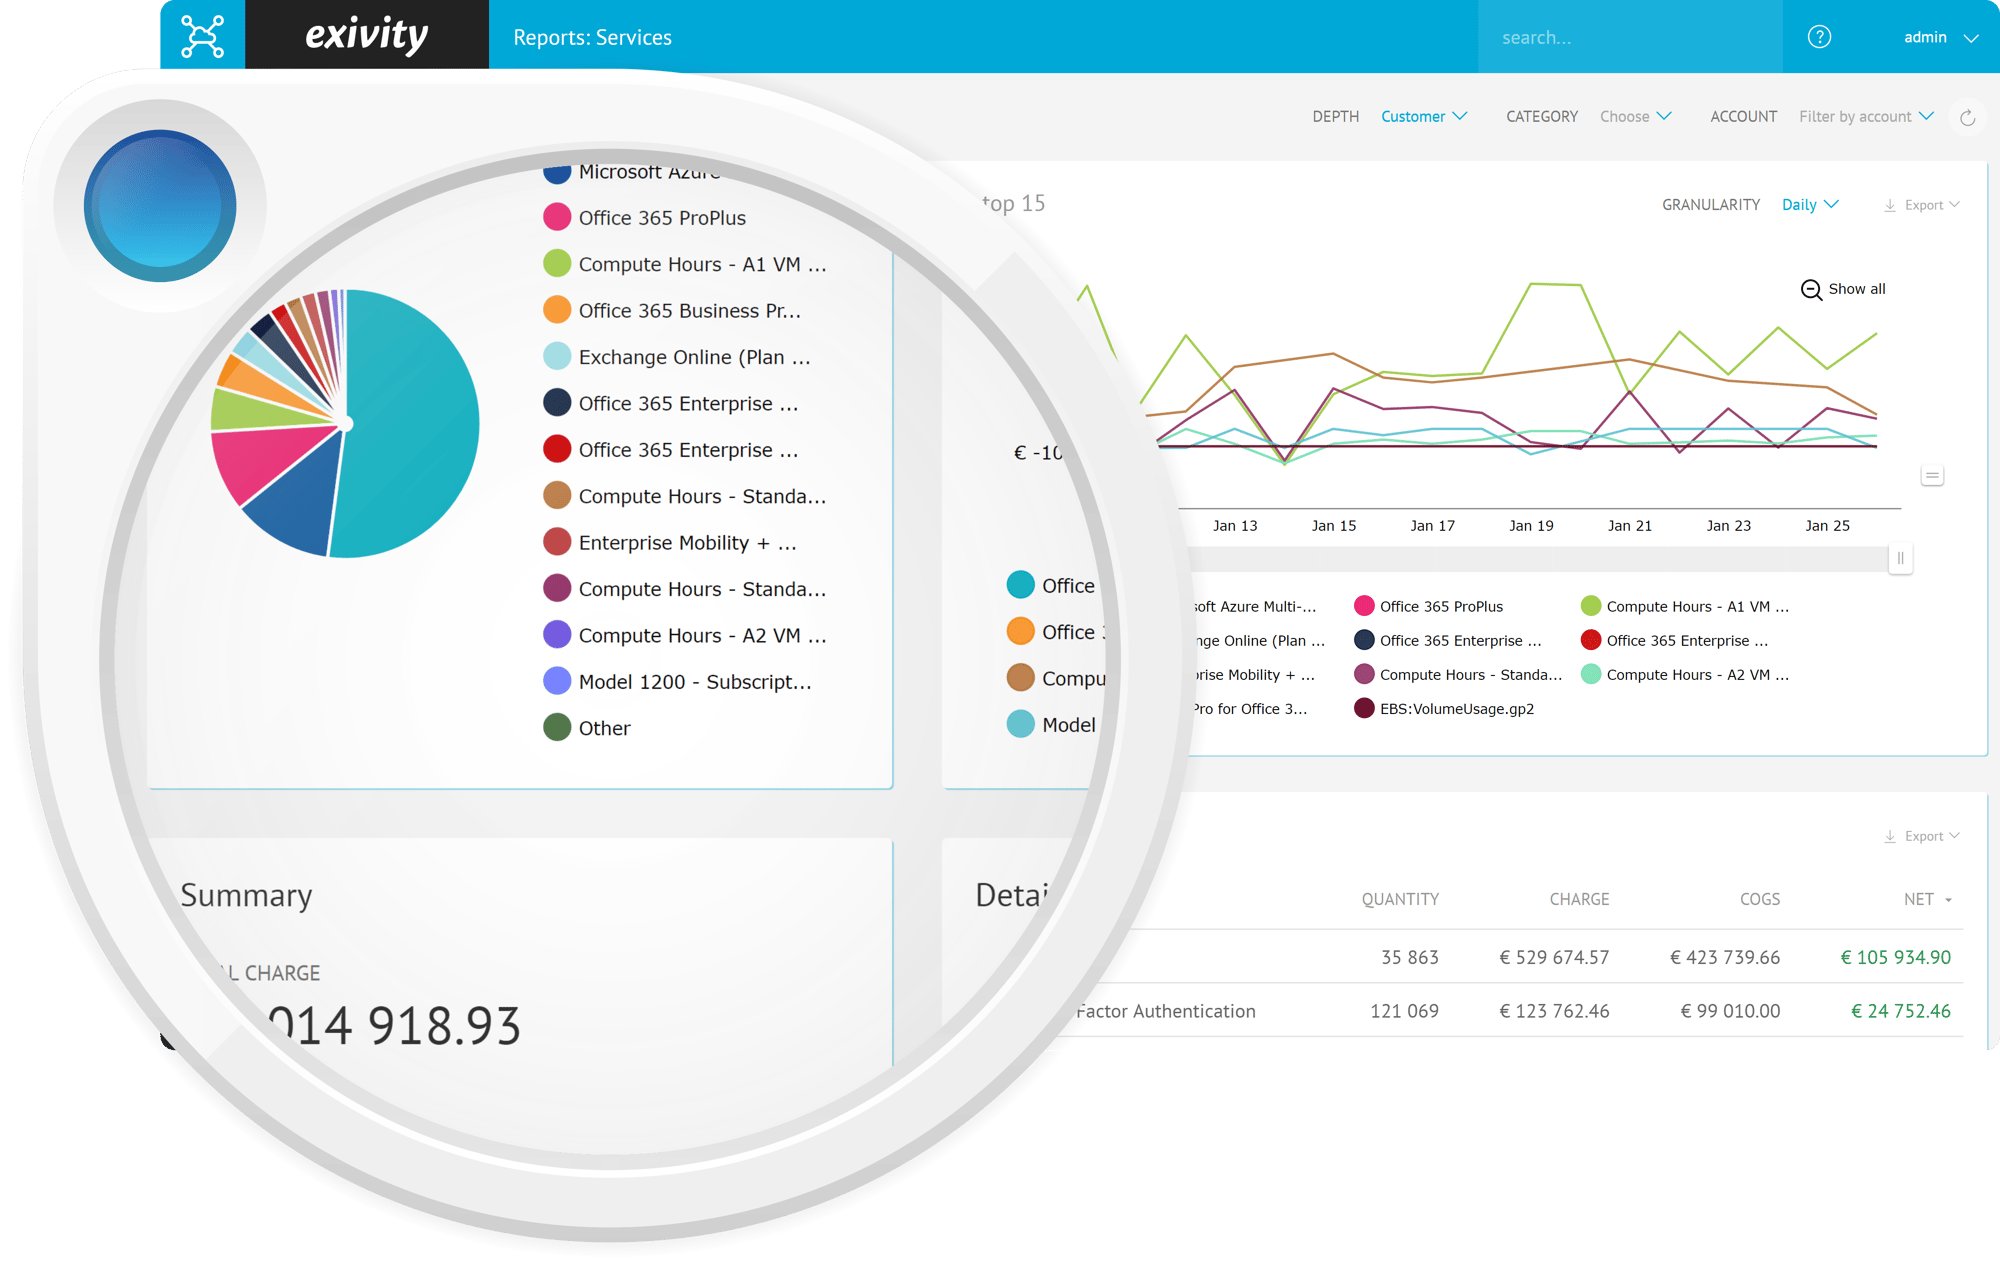Toggle Exchange Online (Plan pie legend entry
The image size is (2000, 1273).
coord(677,357)
